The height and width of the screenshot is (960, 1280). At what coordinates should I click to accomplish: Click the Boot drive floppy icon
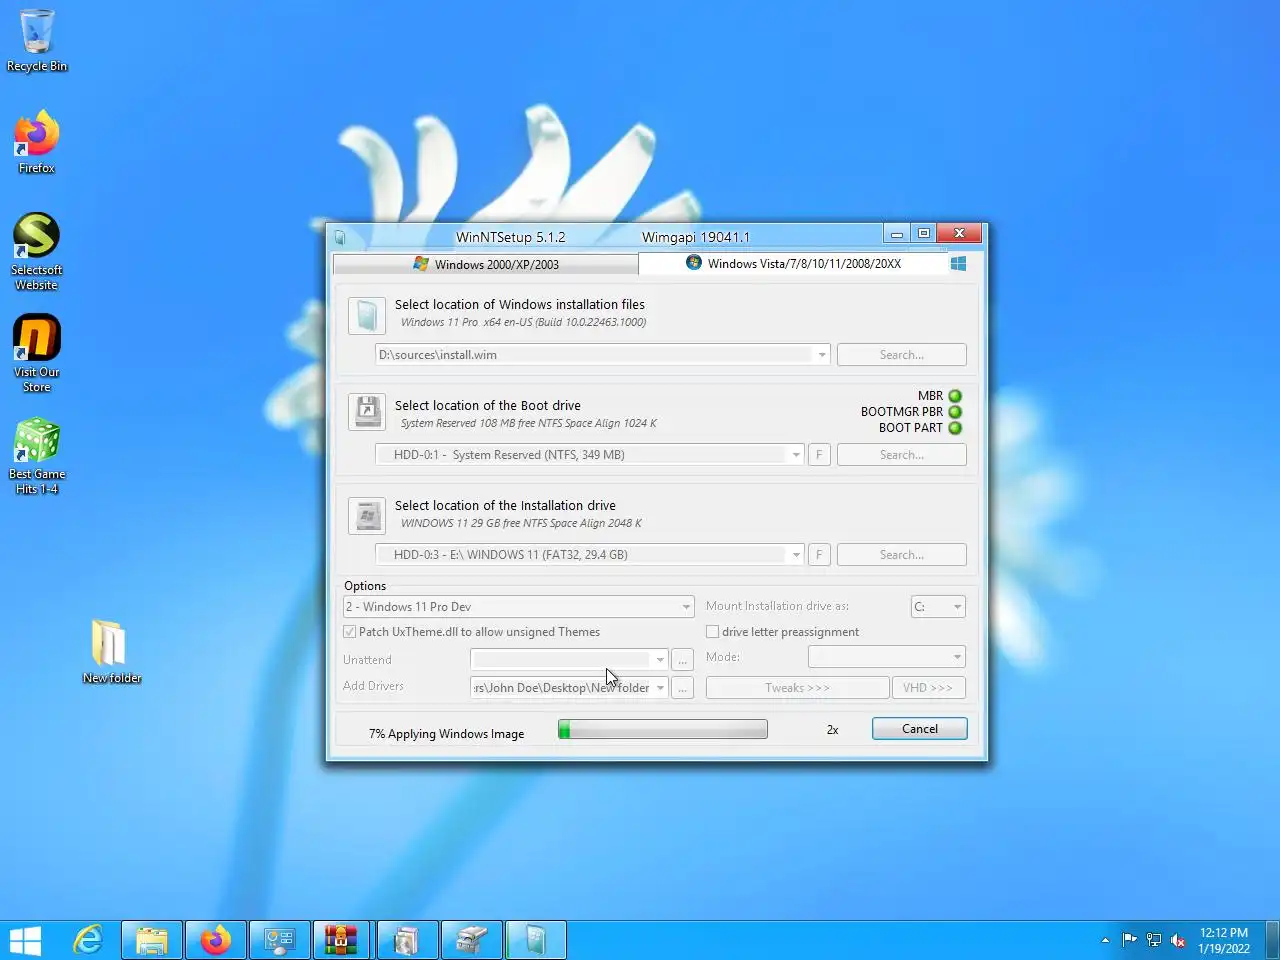click(366, 412)
